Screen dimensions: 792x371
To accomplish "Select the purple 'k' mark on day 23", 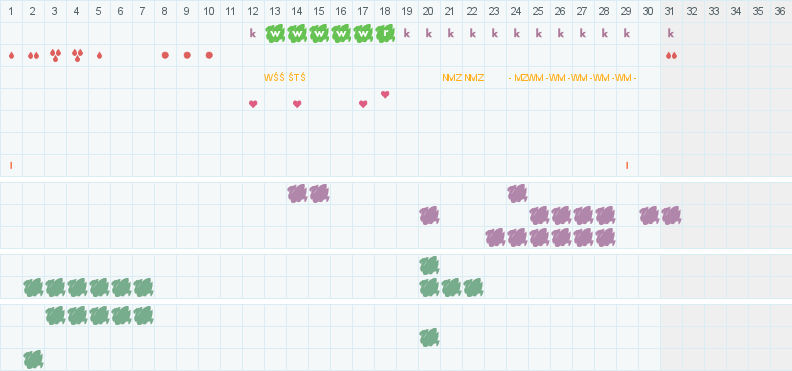I will [x=495, y=34].
